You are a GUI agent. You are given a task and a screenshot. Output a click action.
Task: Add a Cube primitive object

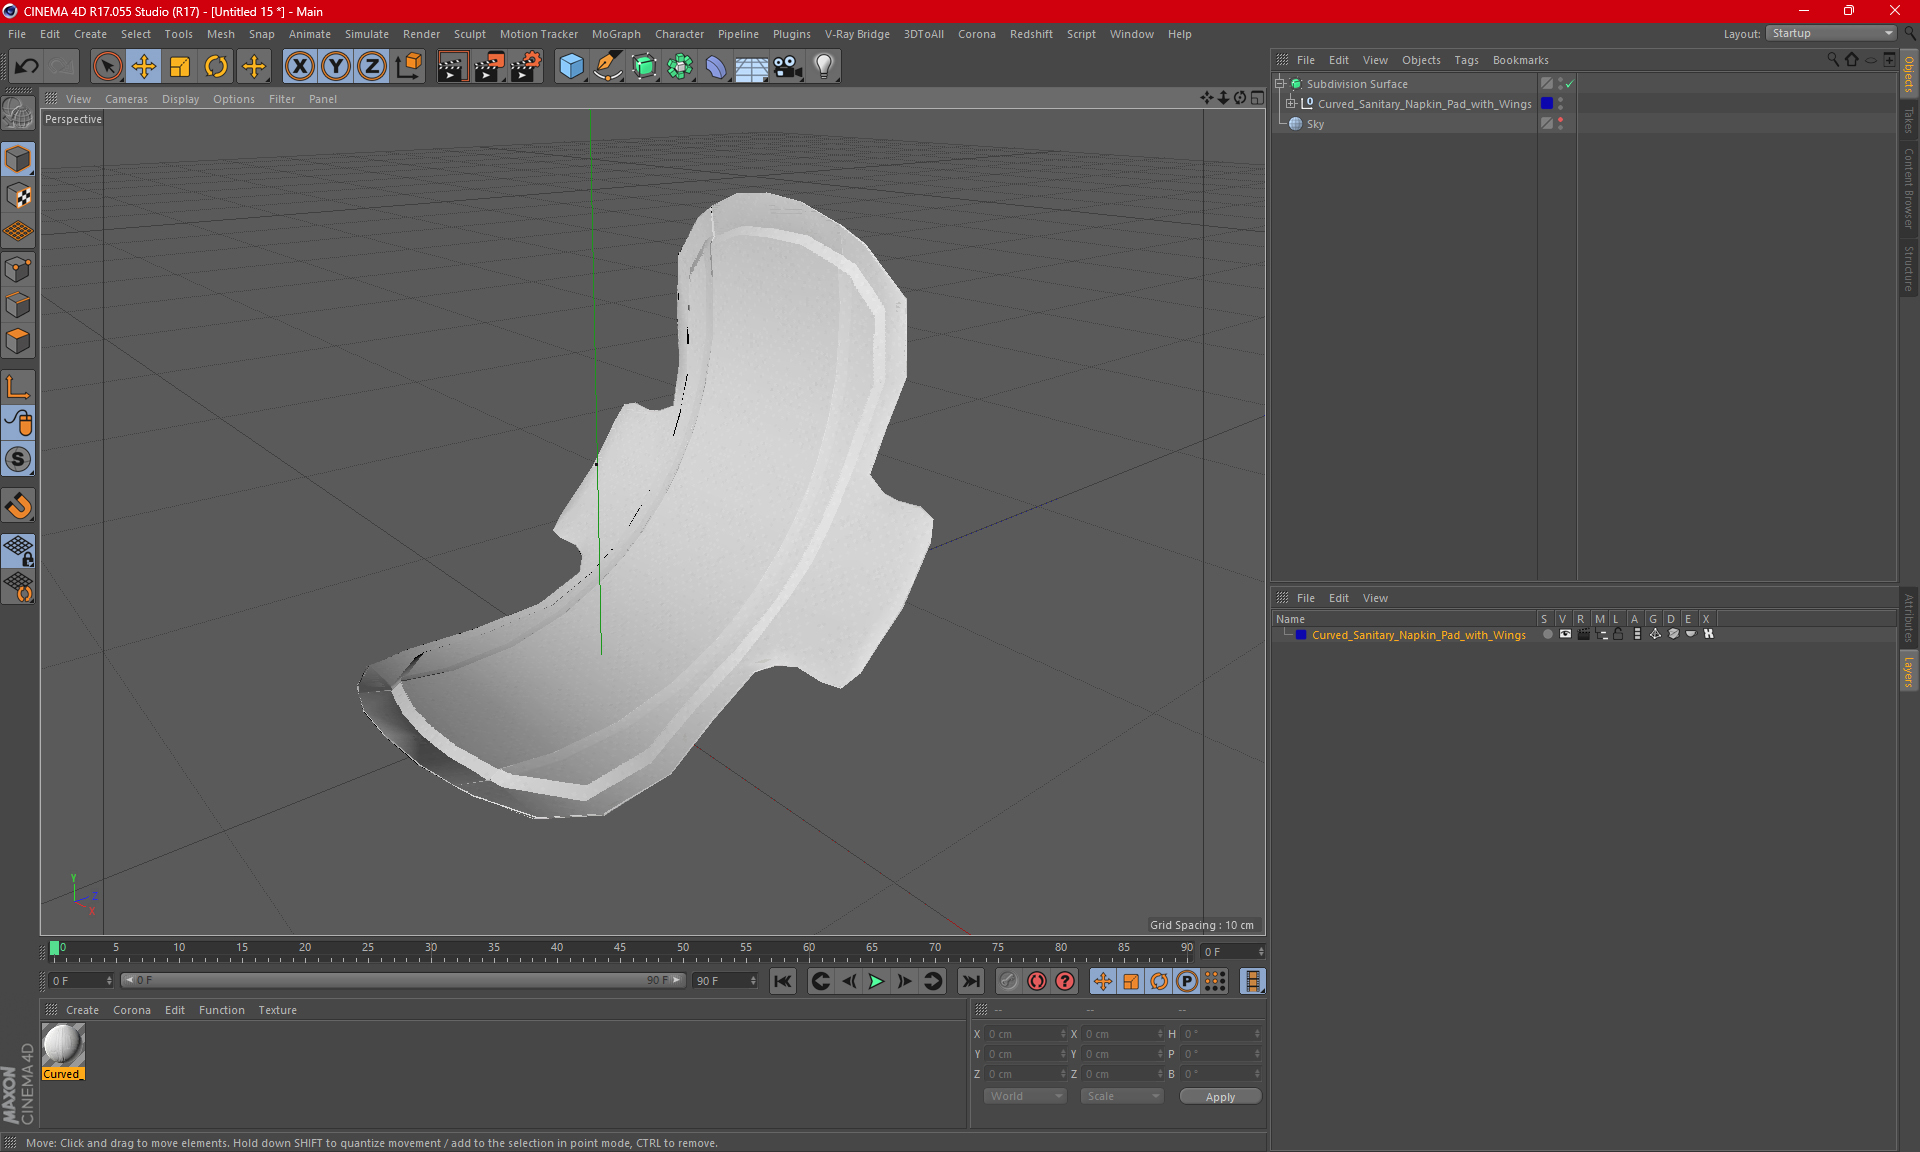(571, 67)
